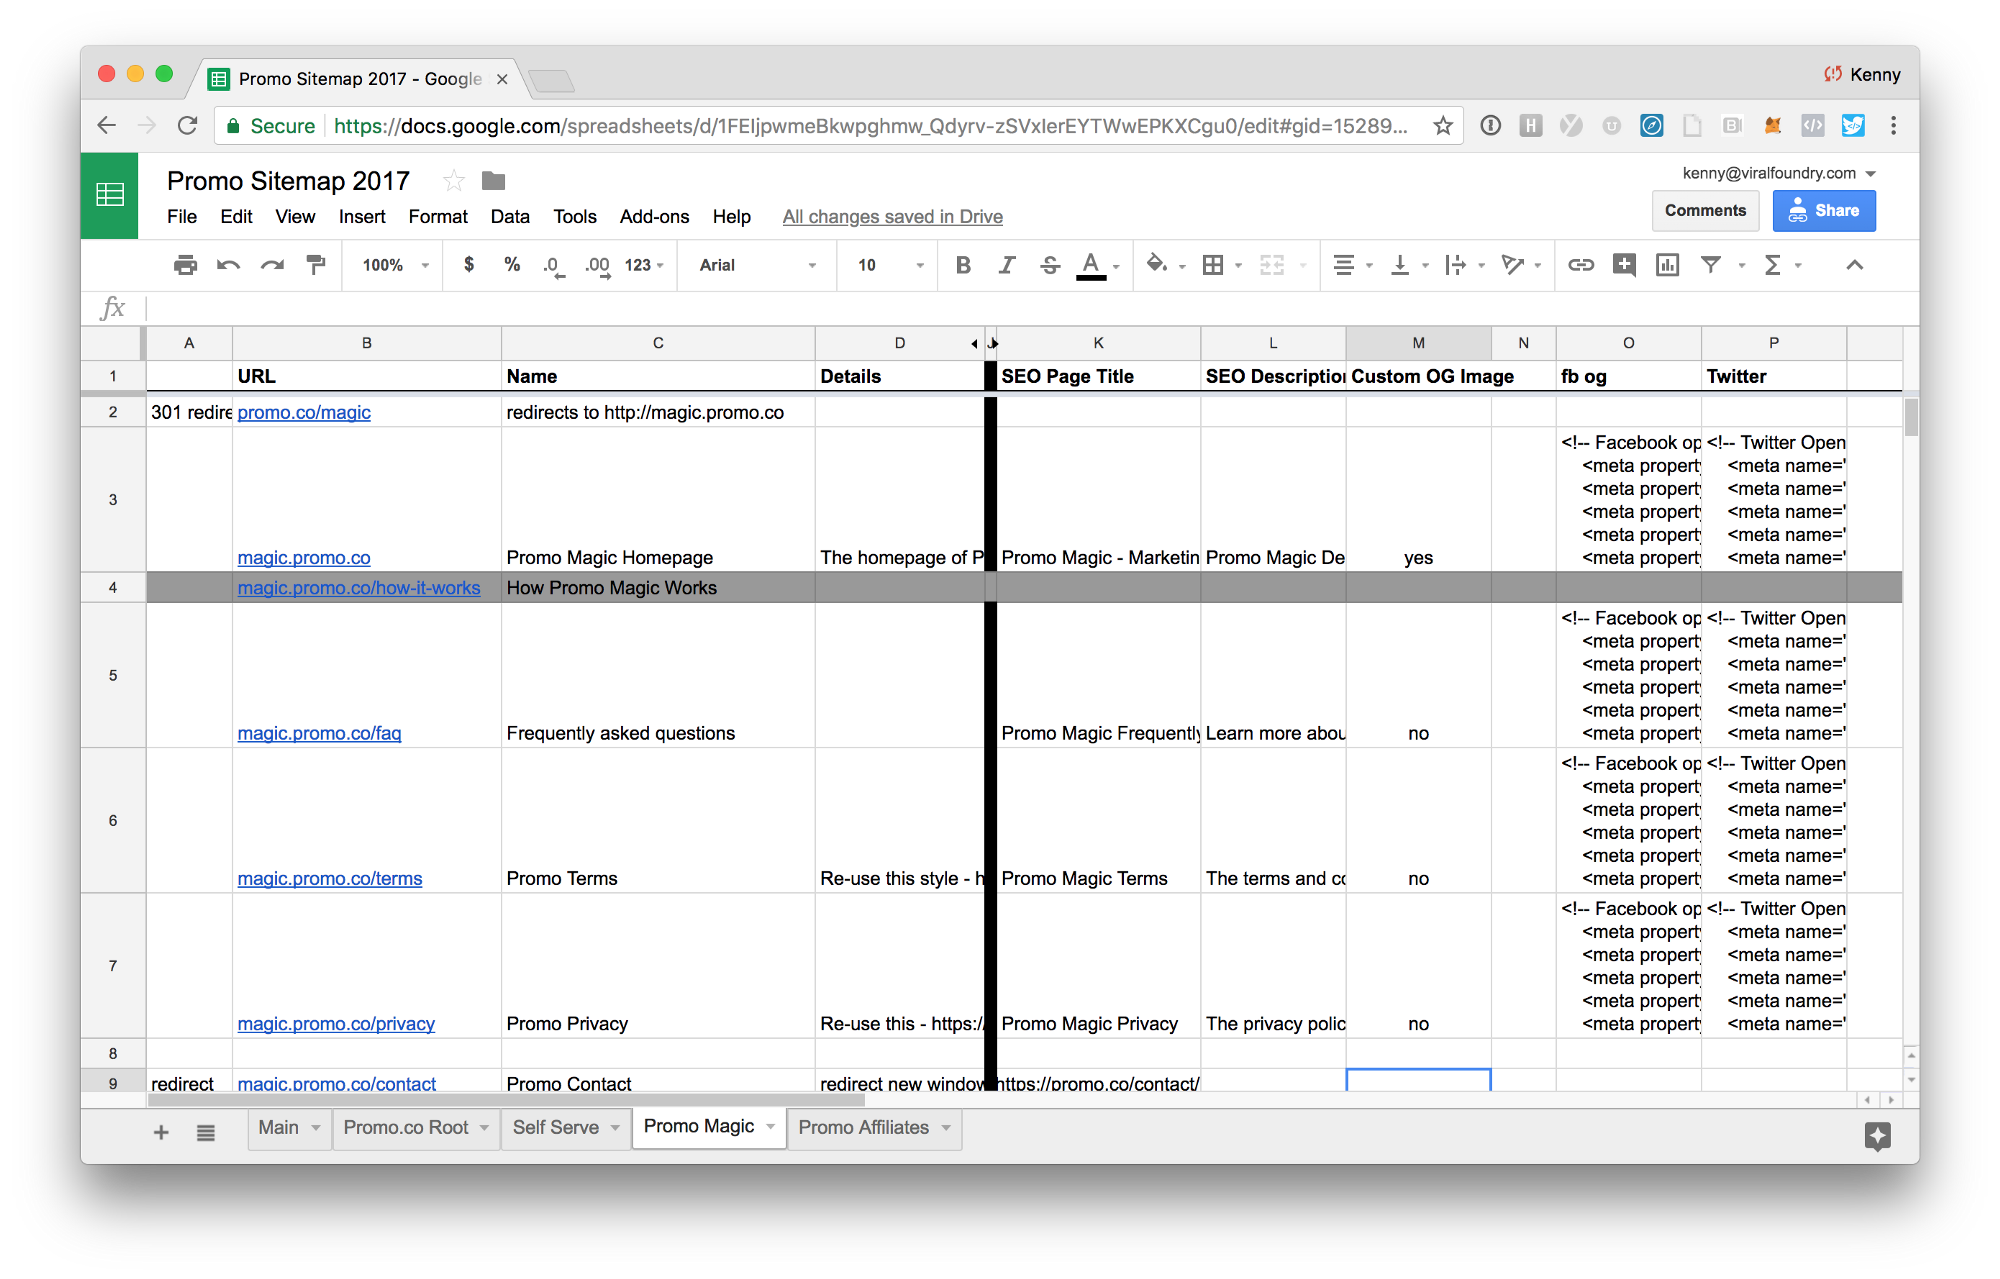
Task: Open the font dropdown showing Arial
Action: tap(756, 265)
